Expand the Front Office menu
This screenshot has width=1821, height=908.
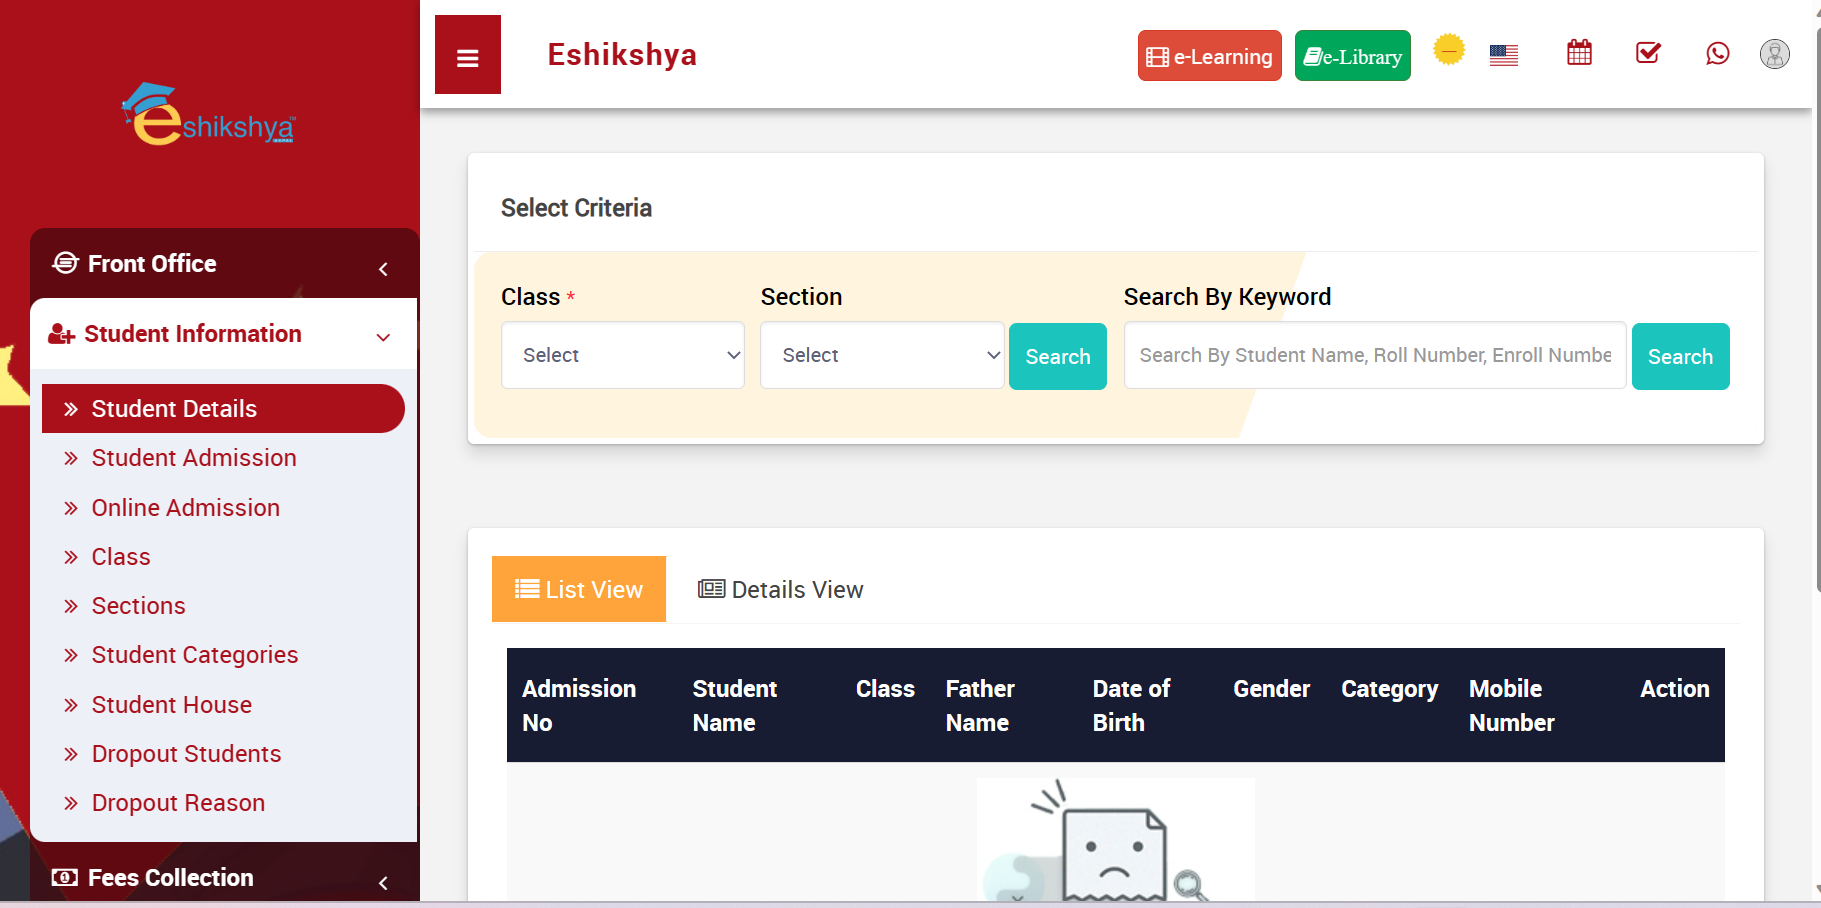[x=223, y=264]
